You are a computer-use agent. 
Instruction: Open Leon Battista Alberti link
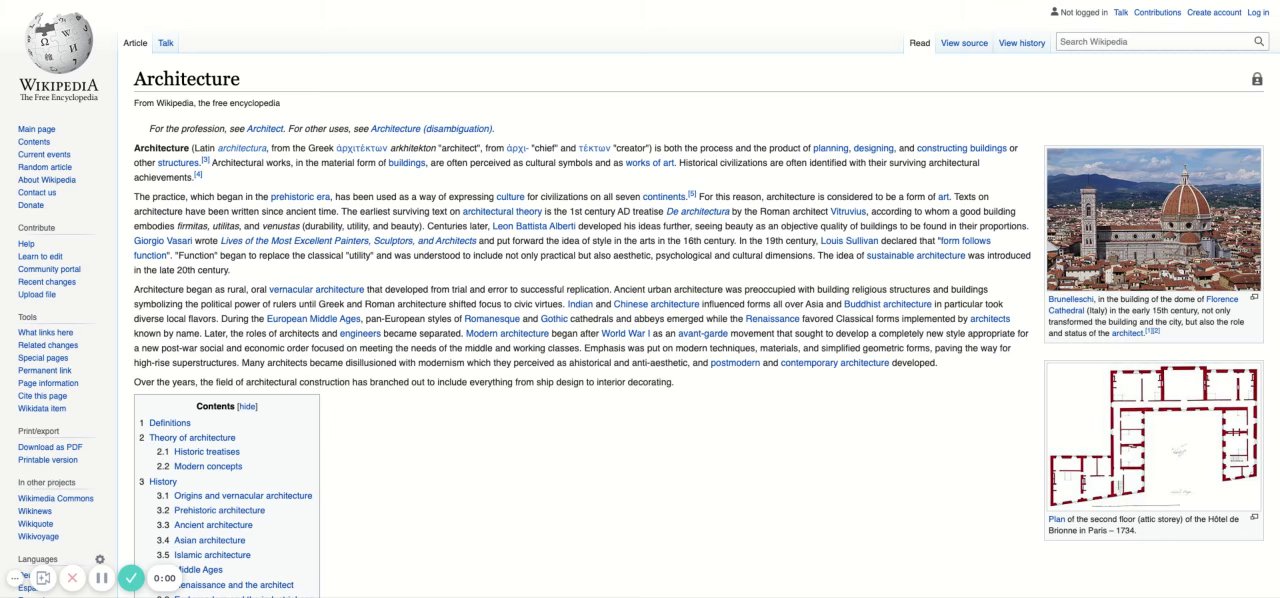534,226
